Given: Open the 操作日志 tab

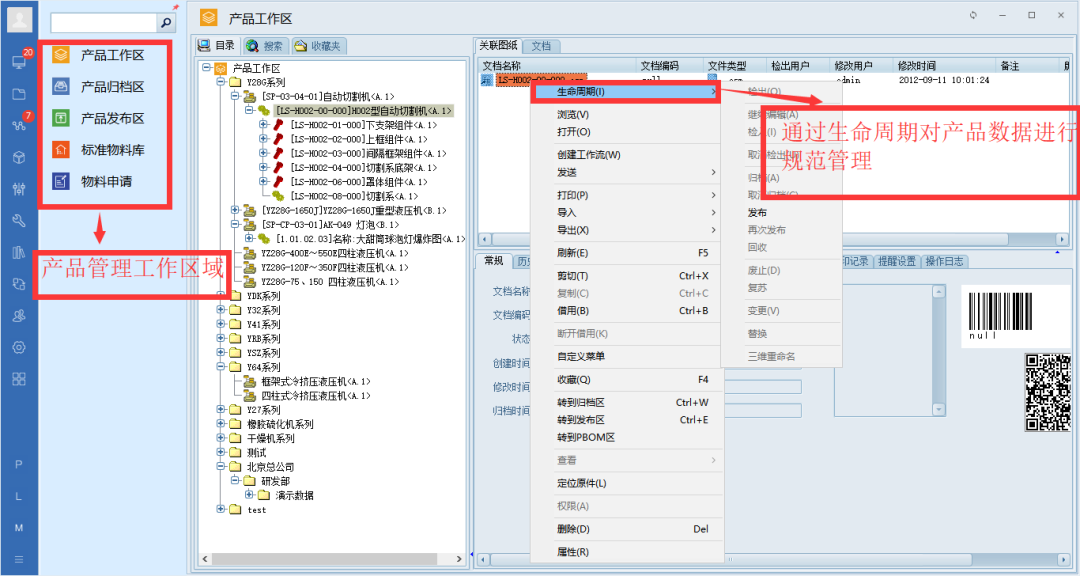Looking at the screenshot, I should [944, 261].
